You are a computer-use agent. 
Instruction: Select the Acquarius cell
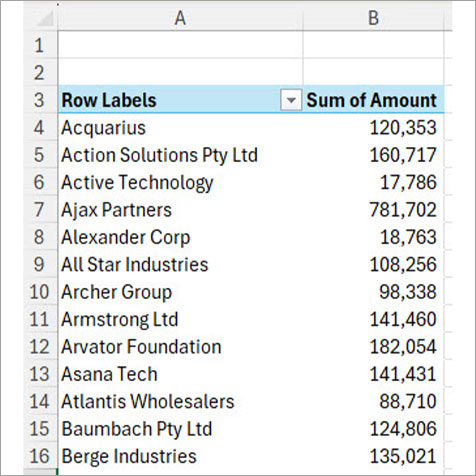pyautogui.click(x=180, y=127)
